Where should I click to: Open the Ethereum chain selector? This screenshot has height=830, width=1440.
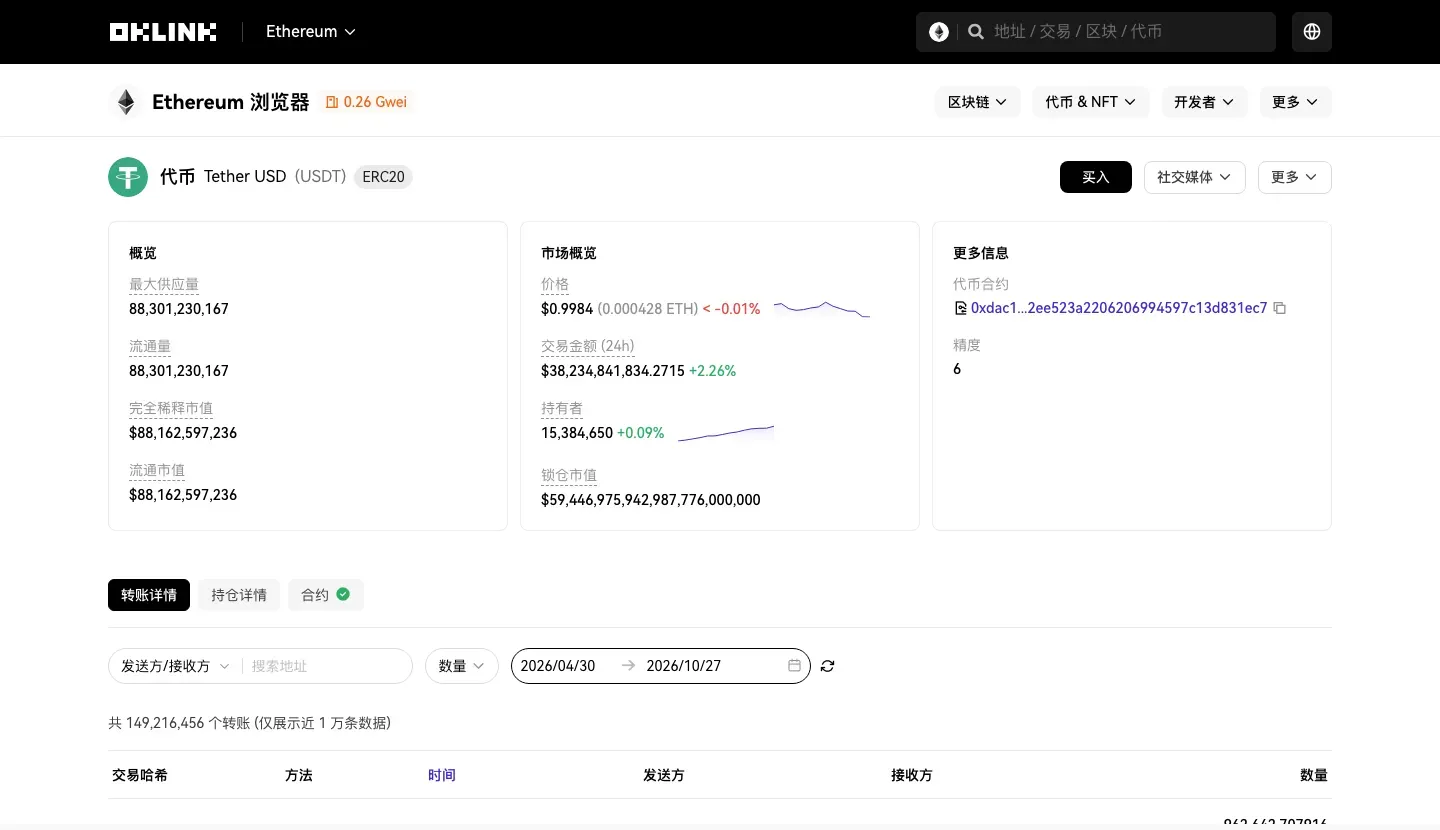pos(311,32)
